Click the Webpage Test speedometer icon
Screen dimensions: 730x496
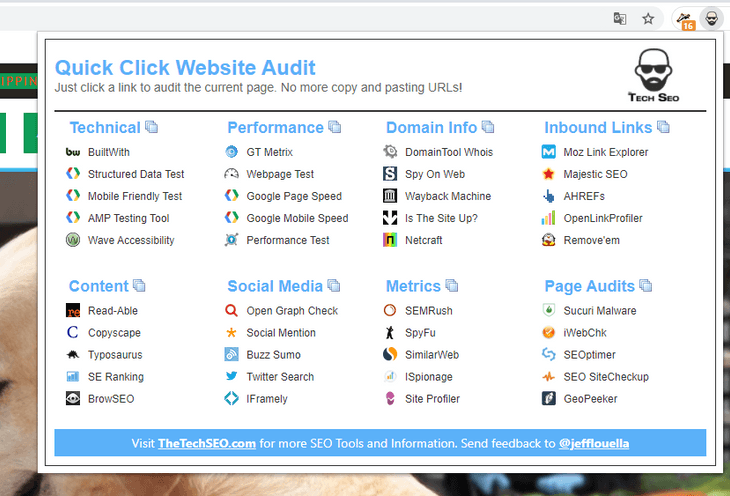[231, 174]
